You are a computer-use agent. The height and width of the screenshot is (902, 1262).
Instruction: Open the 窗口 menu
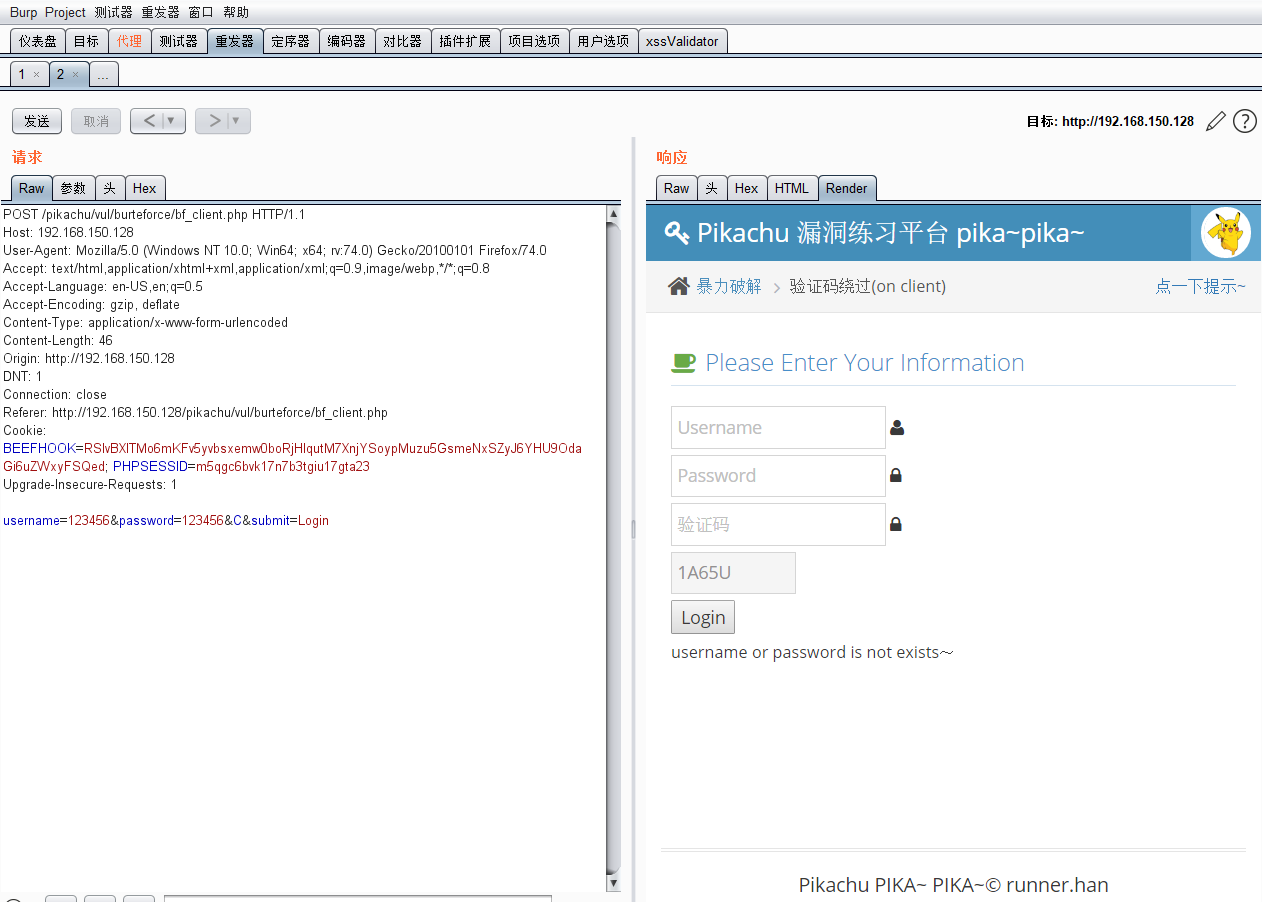point(201,12)
